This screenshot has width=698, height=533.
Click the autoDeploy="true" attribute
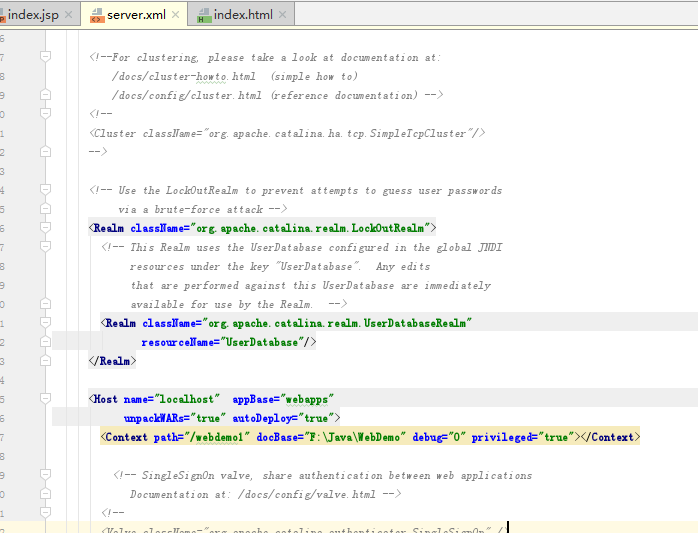coord(283,418)
